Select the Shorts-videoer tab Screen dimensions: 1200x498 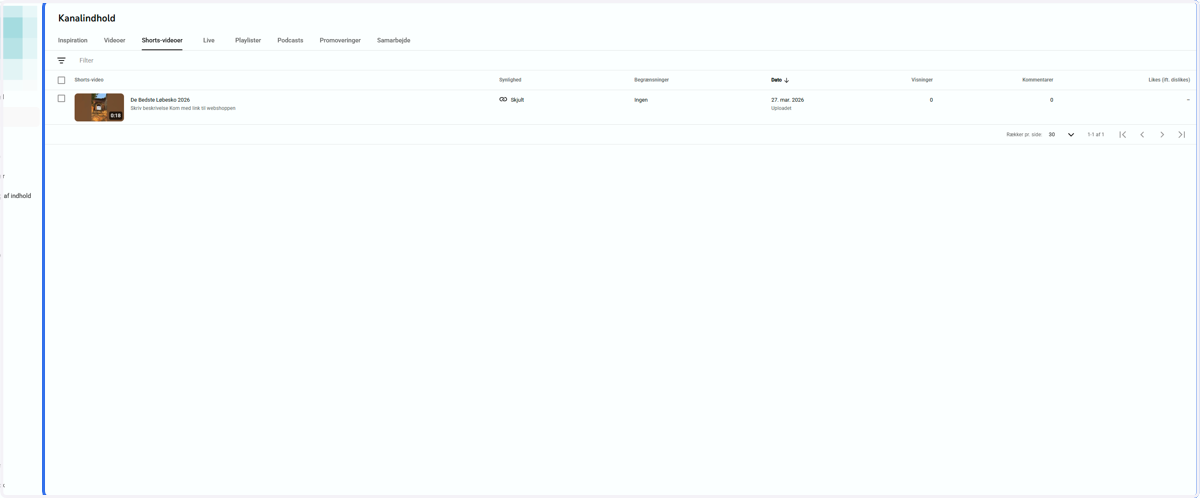tap(162, 40)
